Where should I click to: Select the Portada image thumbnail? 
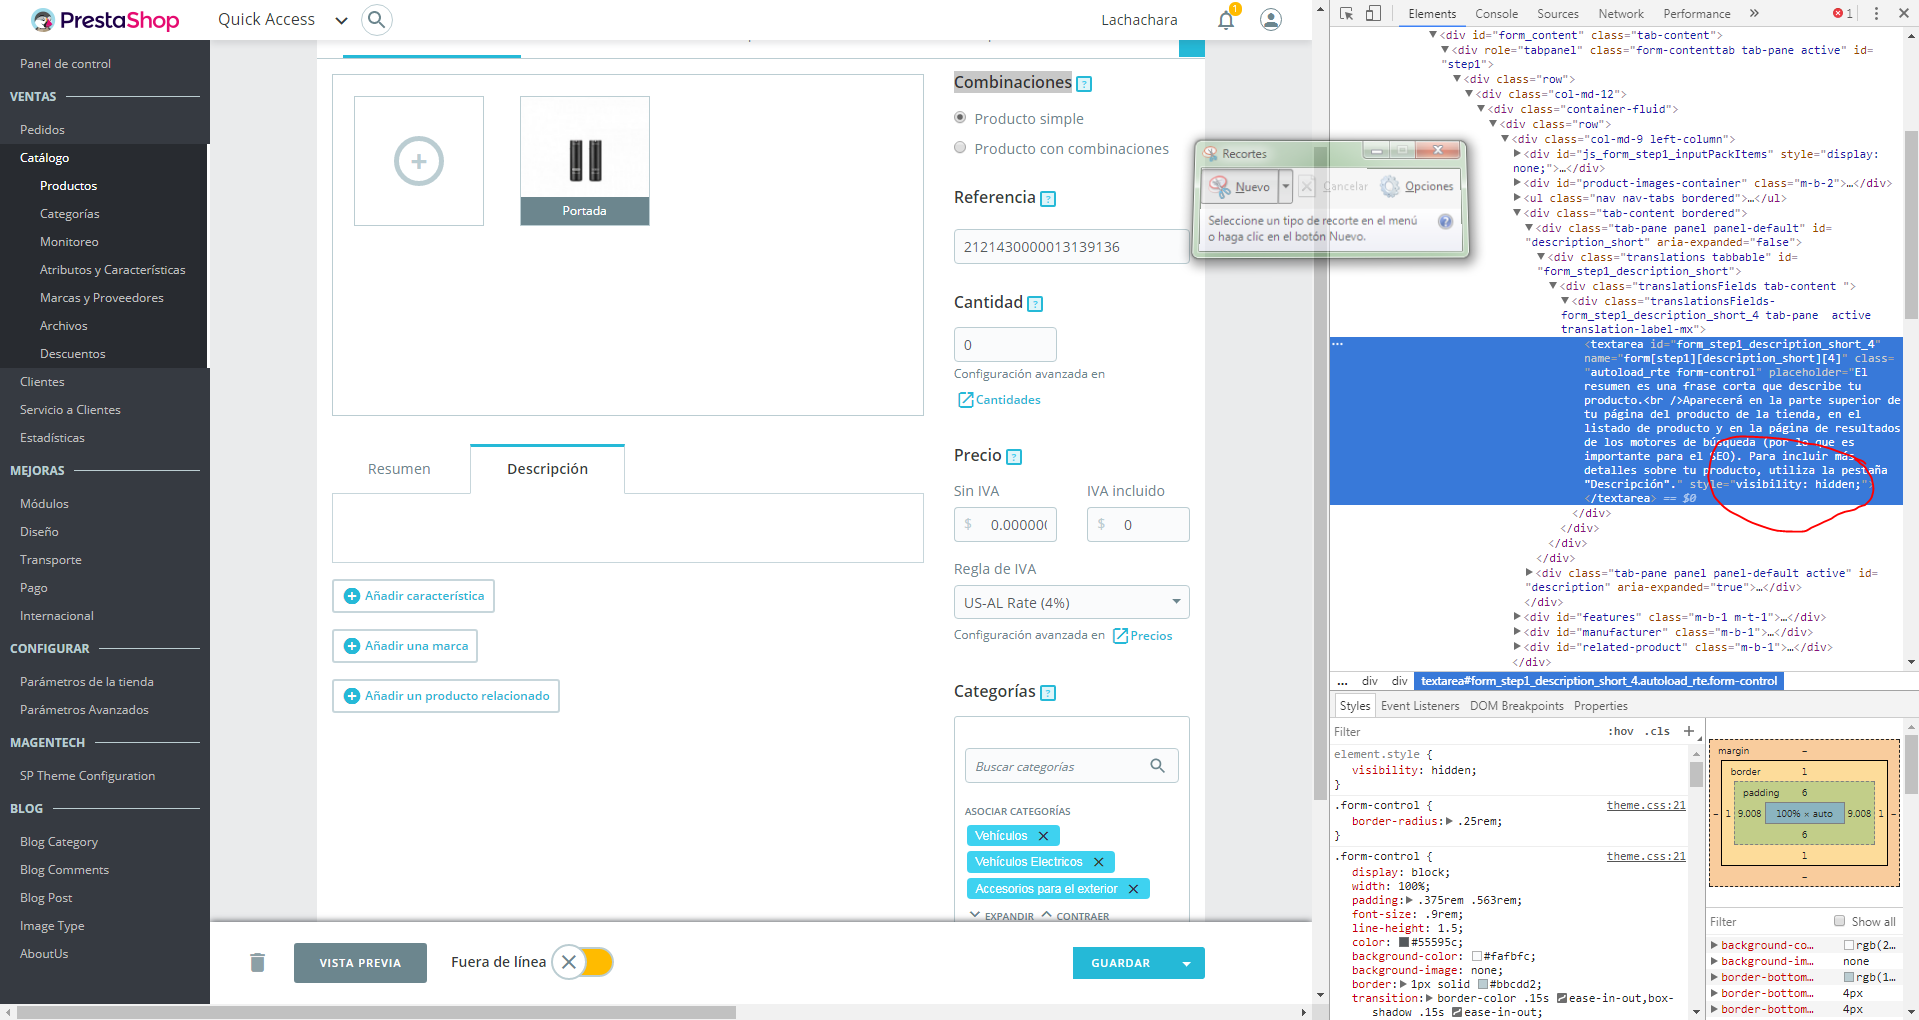[585, 161]
